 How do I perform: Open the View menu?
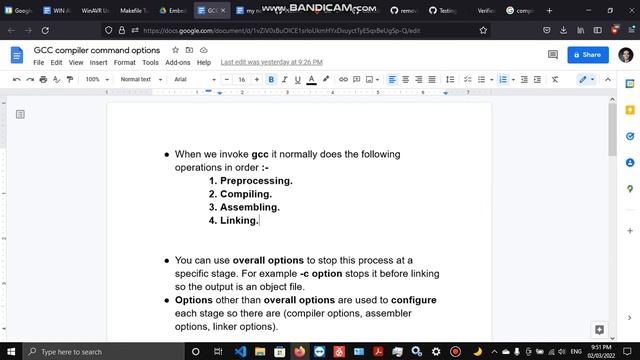tap(76, 62)
